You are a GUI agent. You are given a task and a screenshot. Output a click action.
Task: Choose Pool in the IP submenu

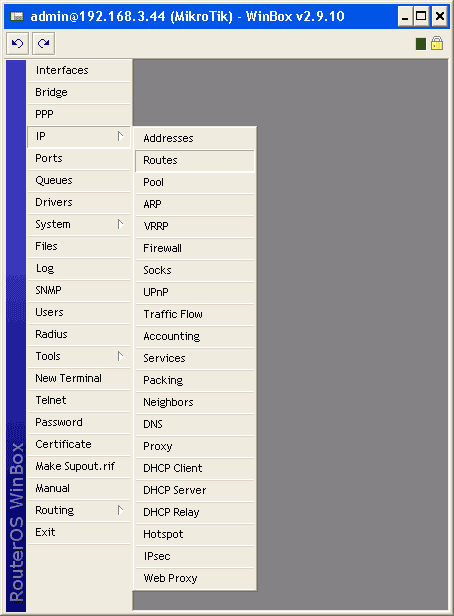[195, 182]
